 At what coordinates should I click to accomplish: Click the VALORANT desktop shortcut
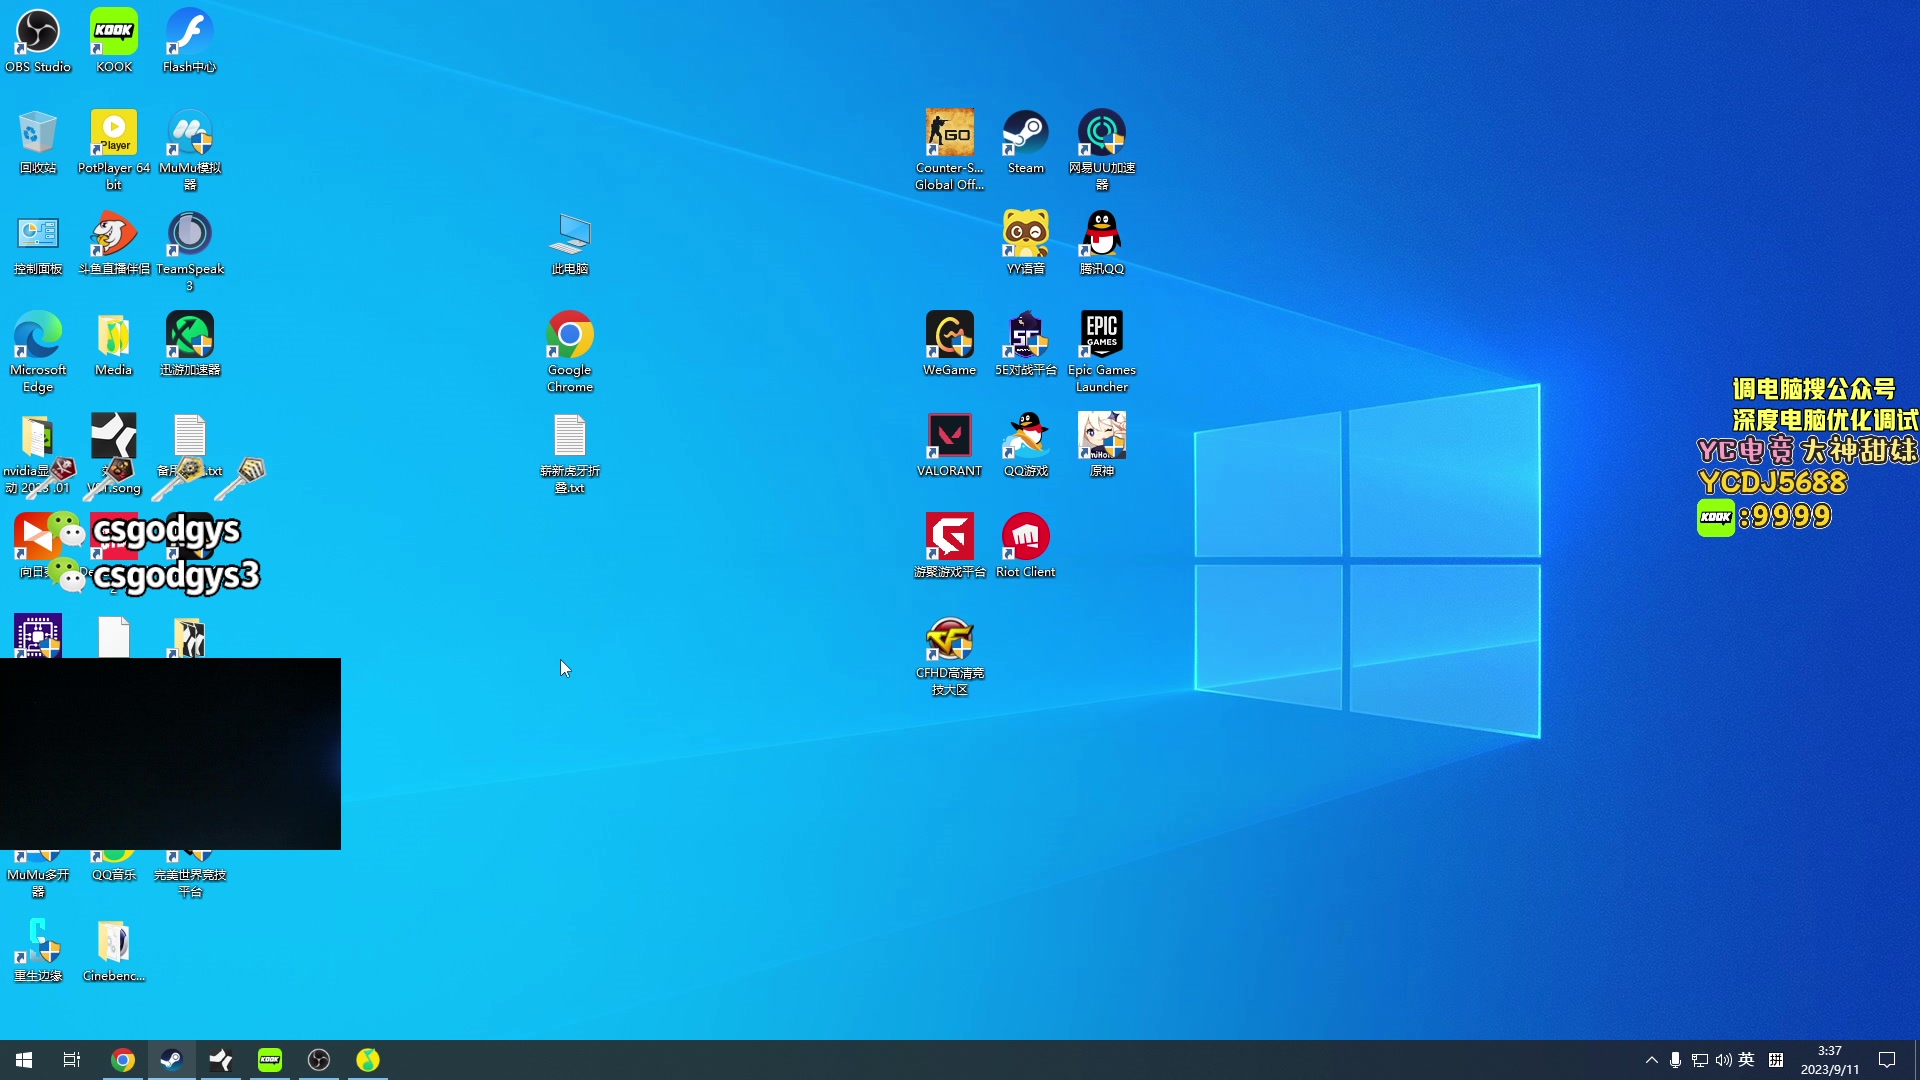(950, 445)
